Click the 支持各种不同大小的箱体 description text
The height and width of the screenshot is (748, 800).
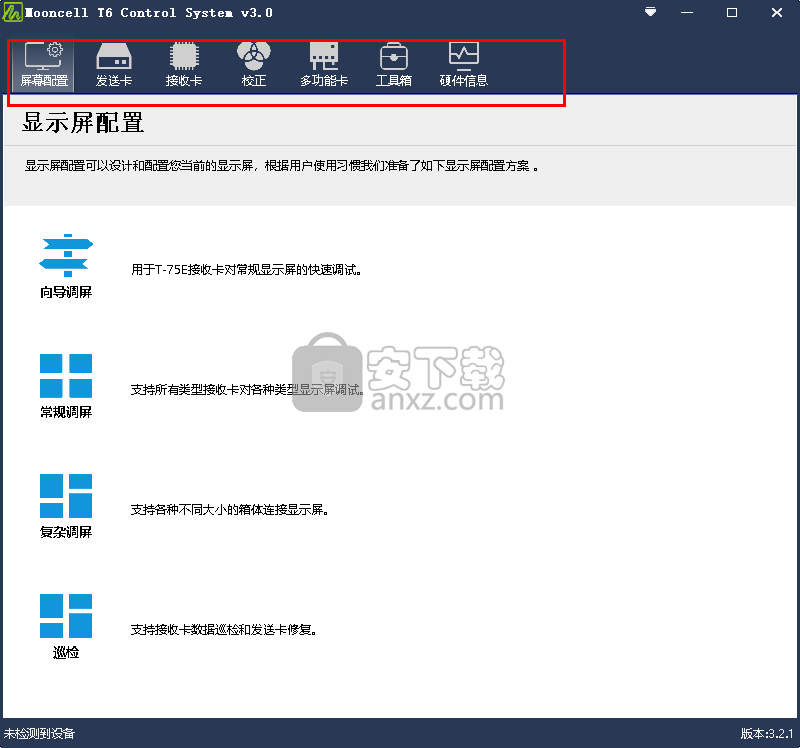pos(230,510)
